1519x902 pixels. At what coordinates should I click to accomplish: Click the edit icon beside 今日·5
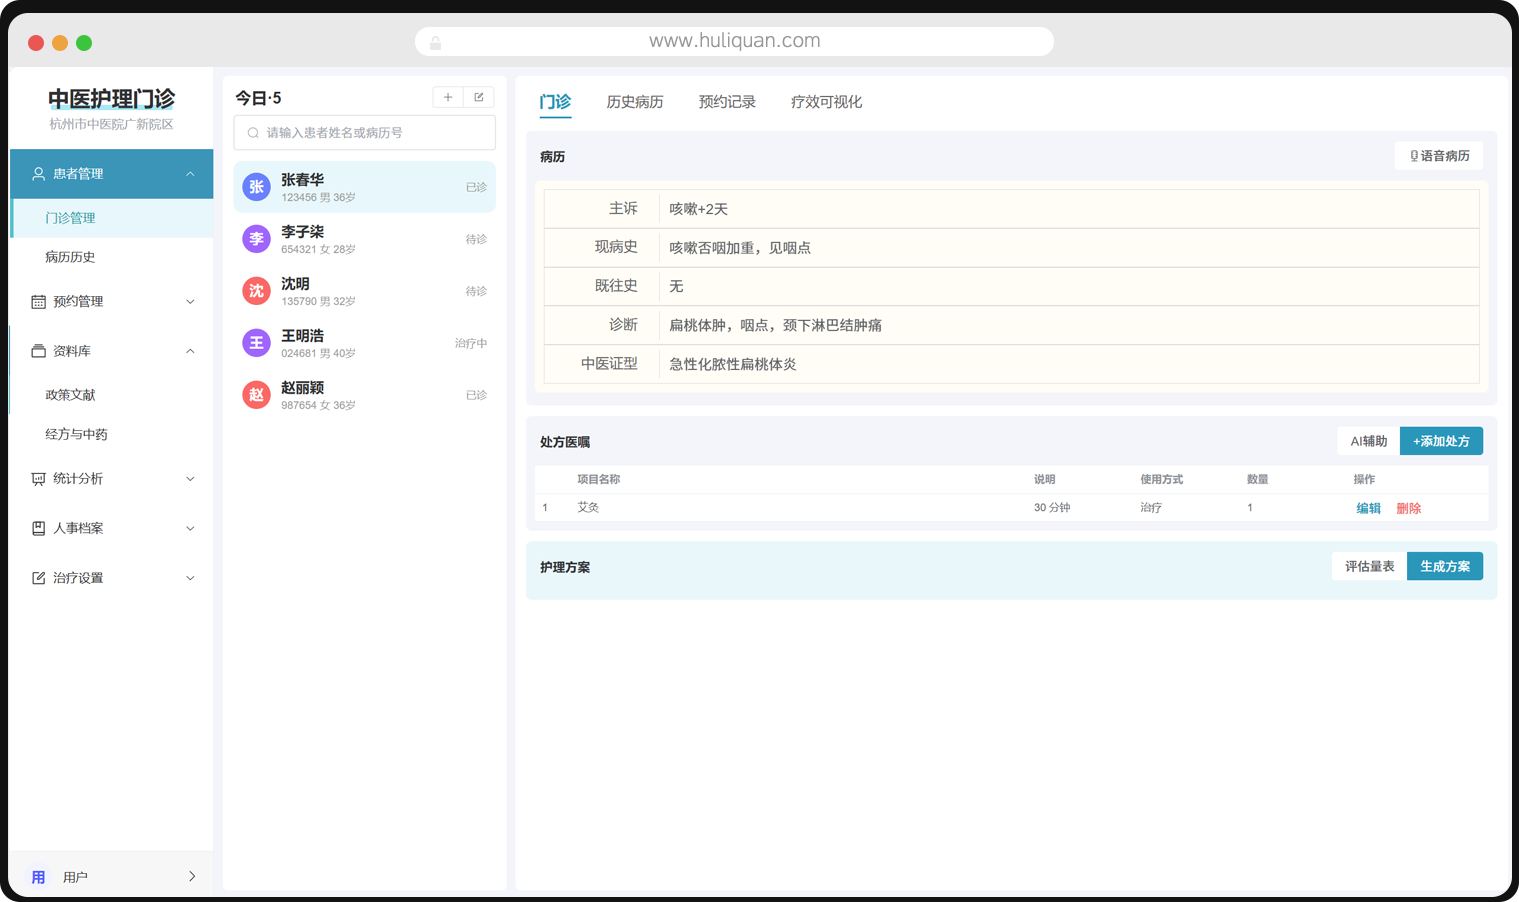[479, 97]
